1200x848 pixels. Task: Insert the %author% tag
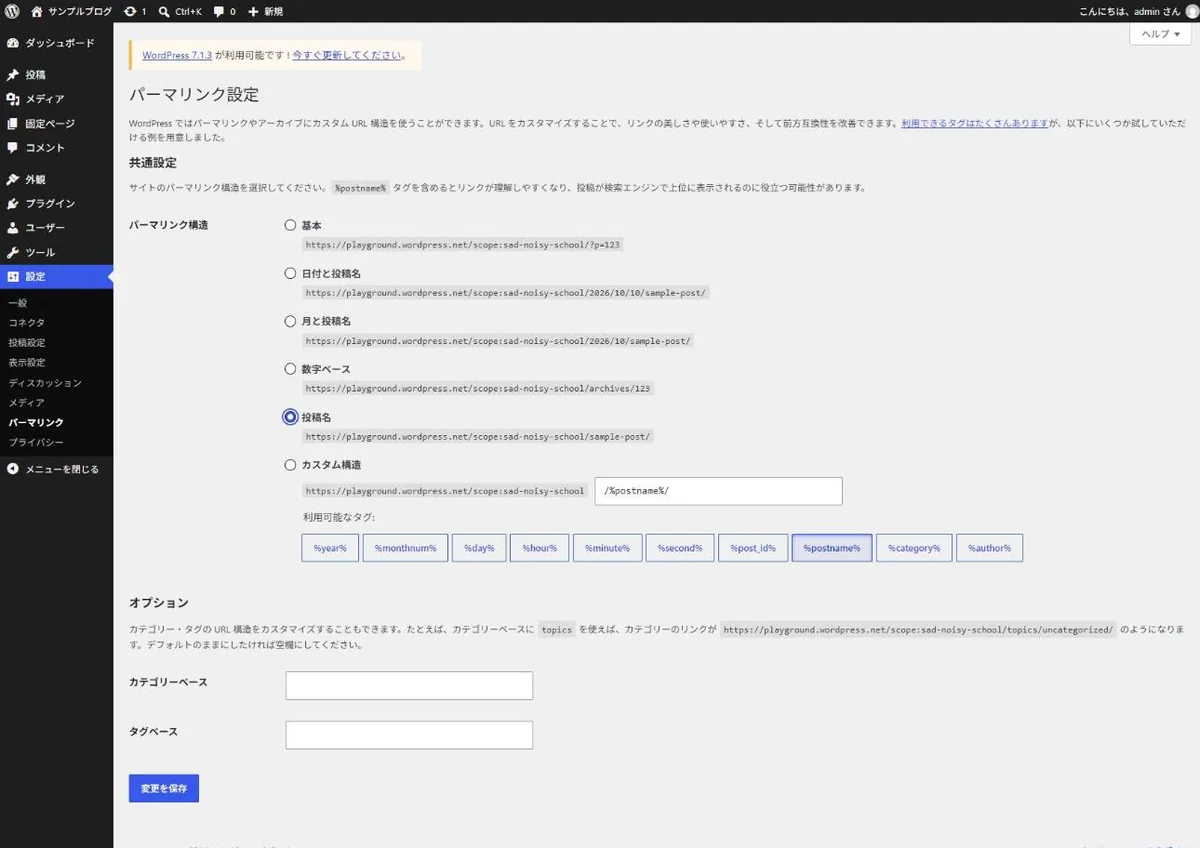click(989, 548)
